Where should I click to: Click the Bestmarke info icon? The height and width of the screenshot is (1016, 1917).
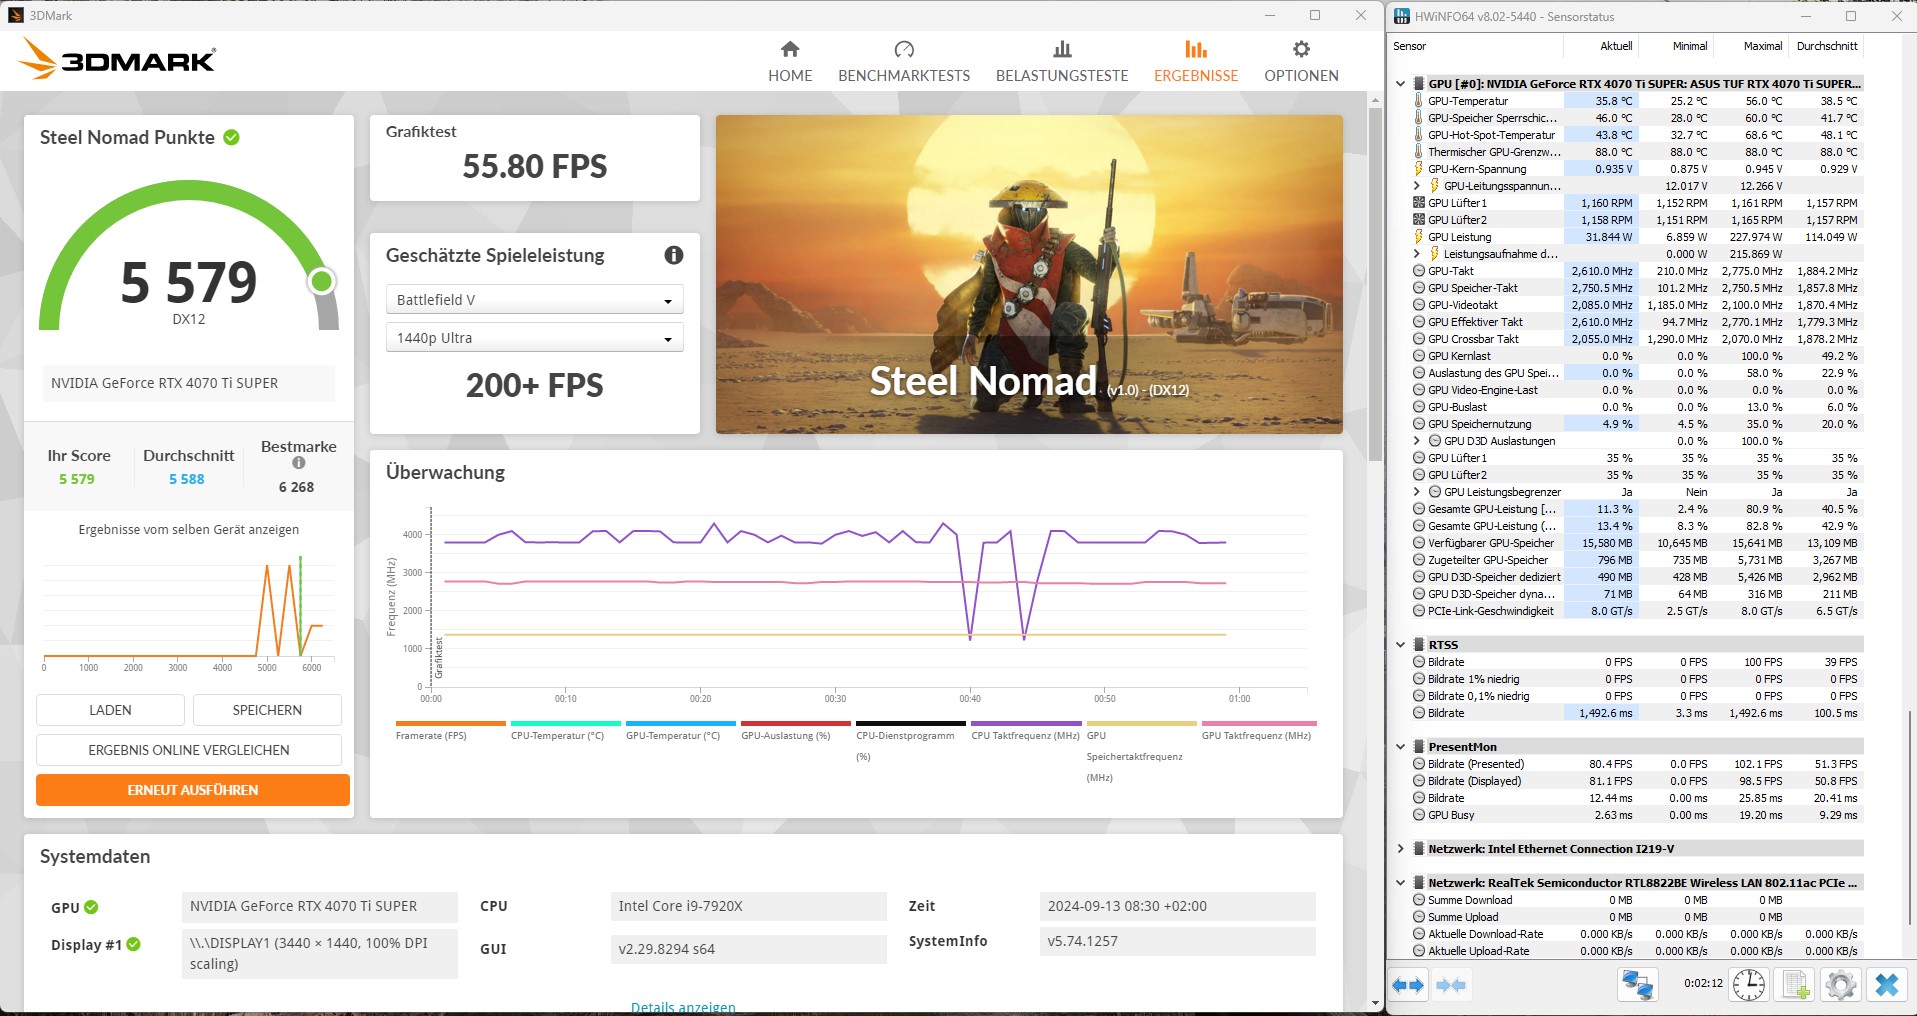298,463
